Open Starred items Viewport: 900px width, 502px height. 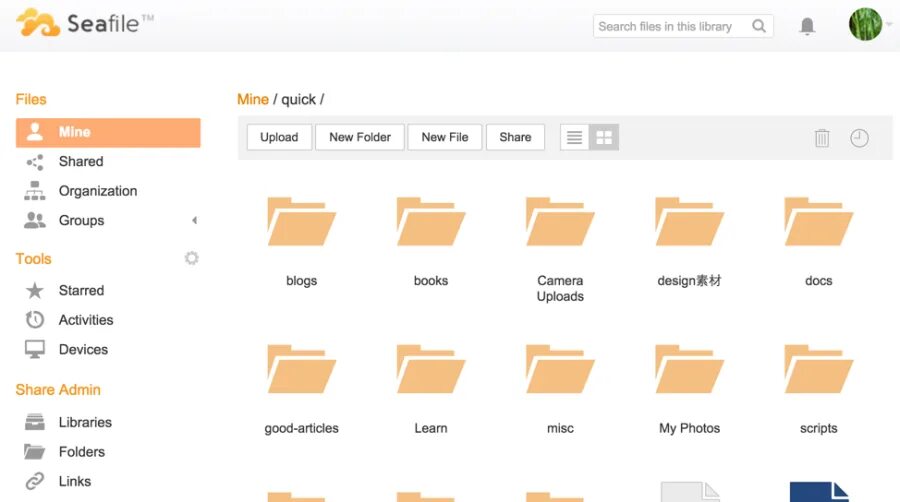[x=81, y=290]
